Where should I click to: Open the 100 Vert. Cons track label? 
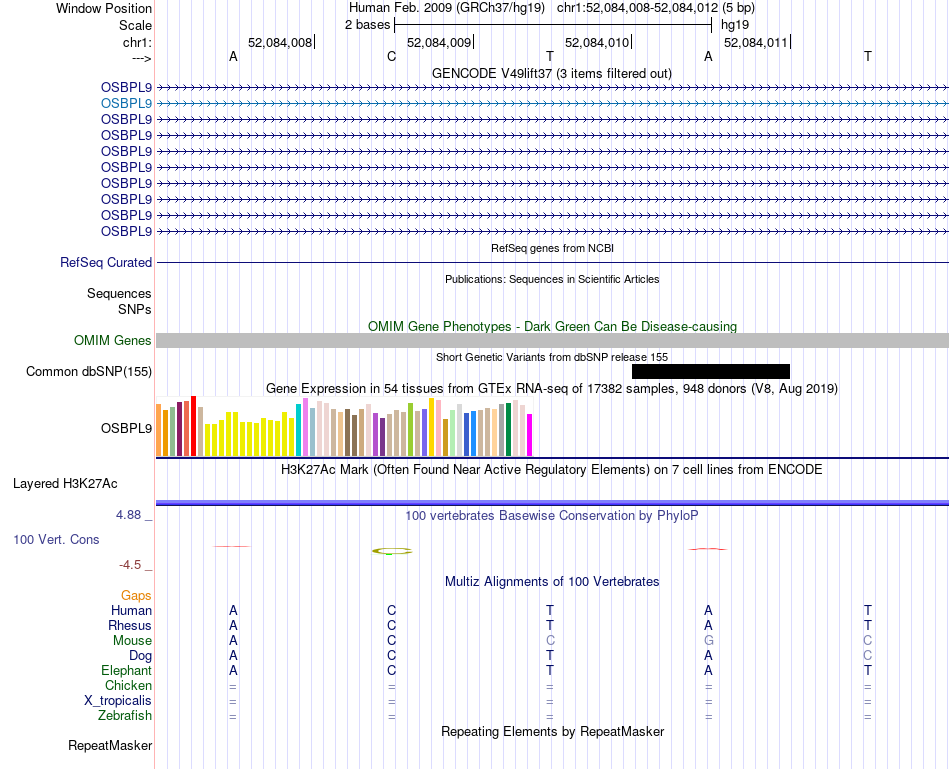tap(56, 539)
